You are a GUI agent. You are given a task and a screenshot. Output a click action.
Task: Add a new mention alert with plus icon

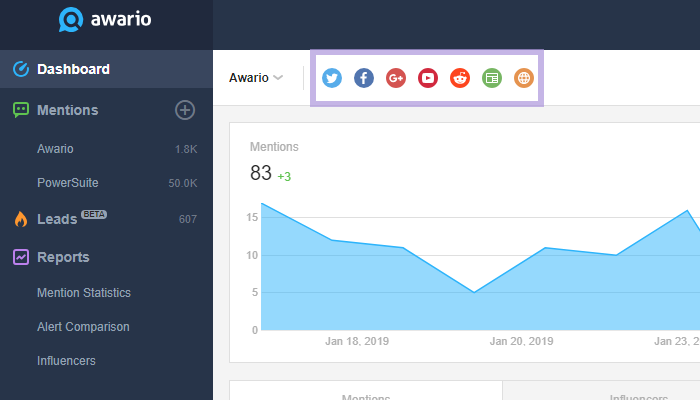point(185,110)
